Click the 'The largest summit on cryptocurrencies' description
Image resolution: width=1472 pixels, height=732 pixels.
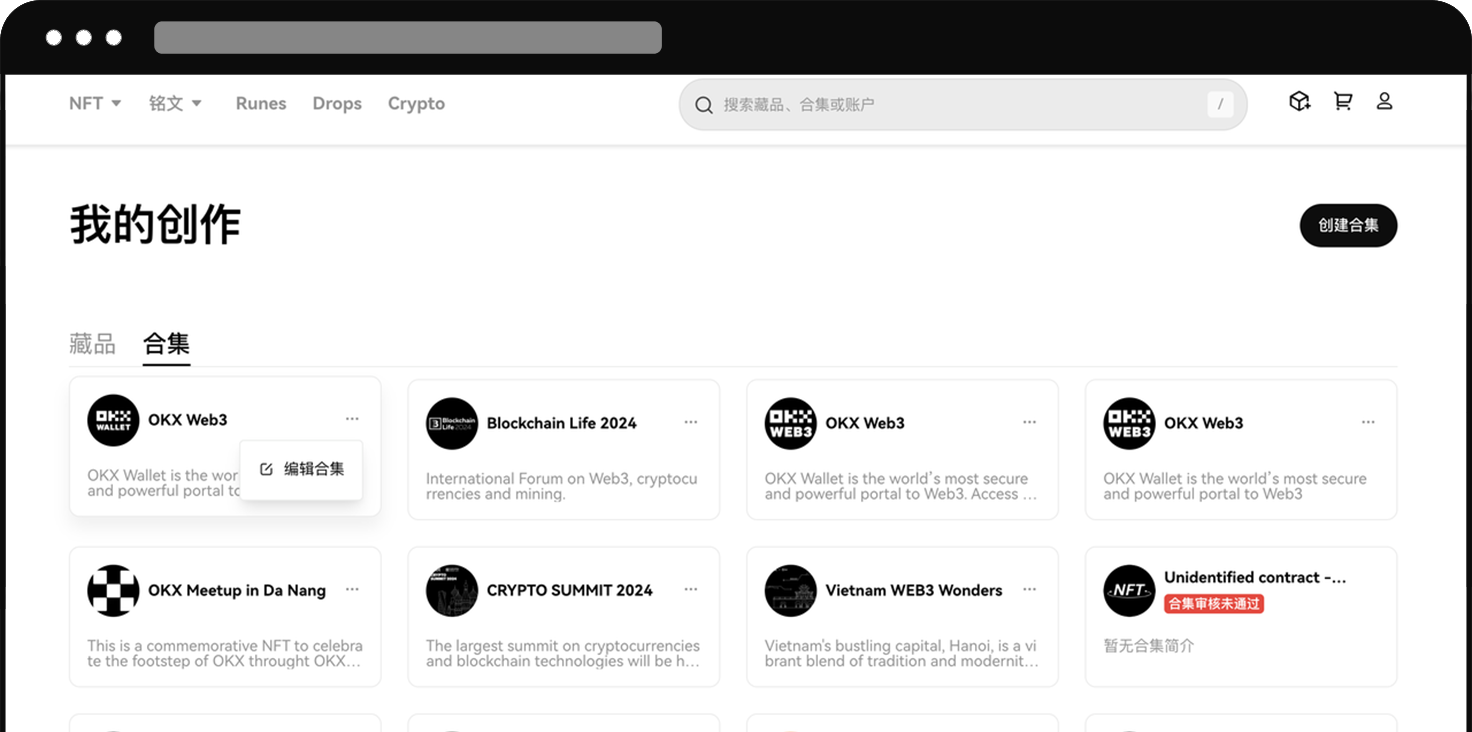click(x=563, y=653)
